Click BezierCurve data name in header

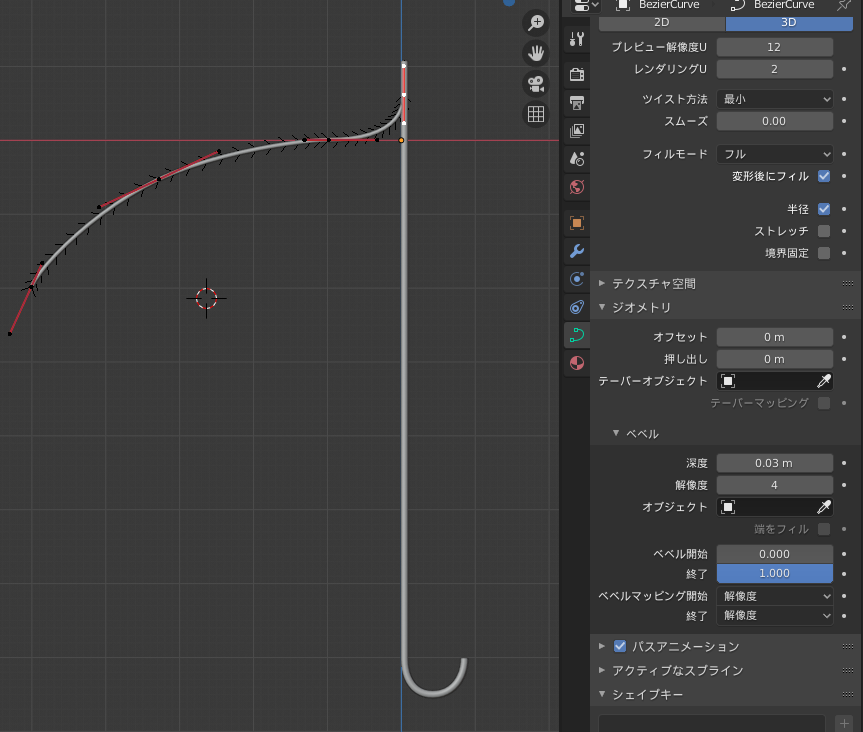784,4
